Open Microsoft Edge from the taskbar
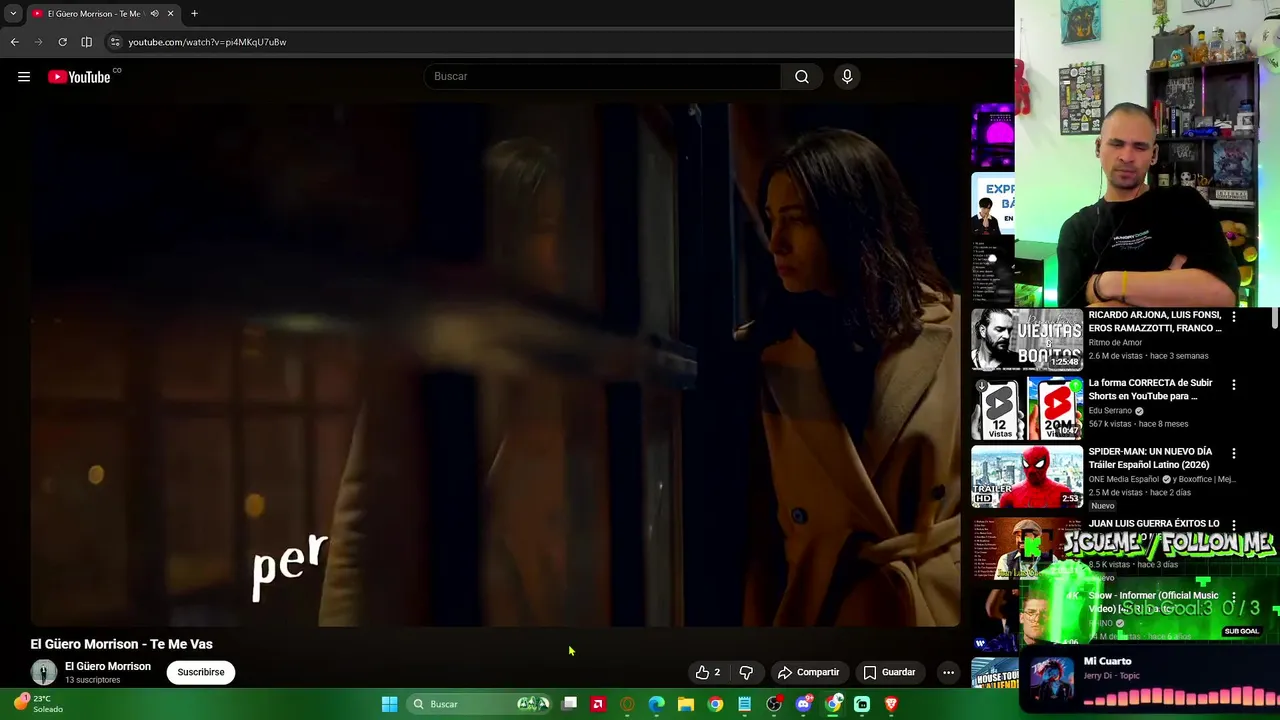This screenshot has width=1280, height=720. coord(656,704)
